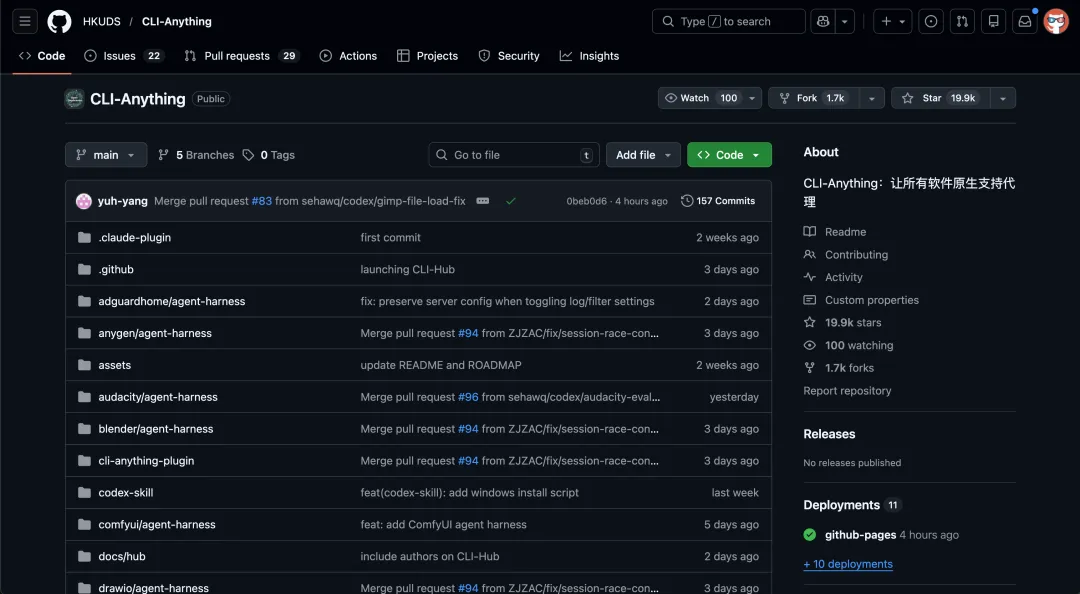The height and width of the screenshot is (594, 1080).
Task: Click the docs/hub folder icon
Action: click(x=84, y=556)
